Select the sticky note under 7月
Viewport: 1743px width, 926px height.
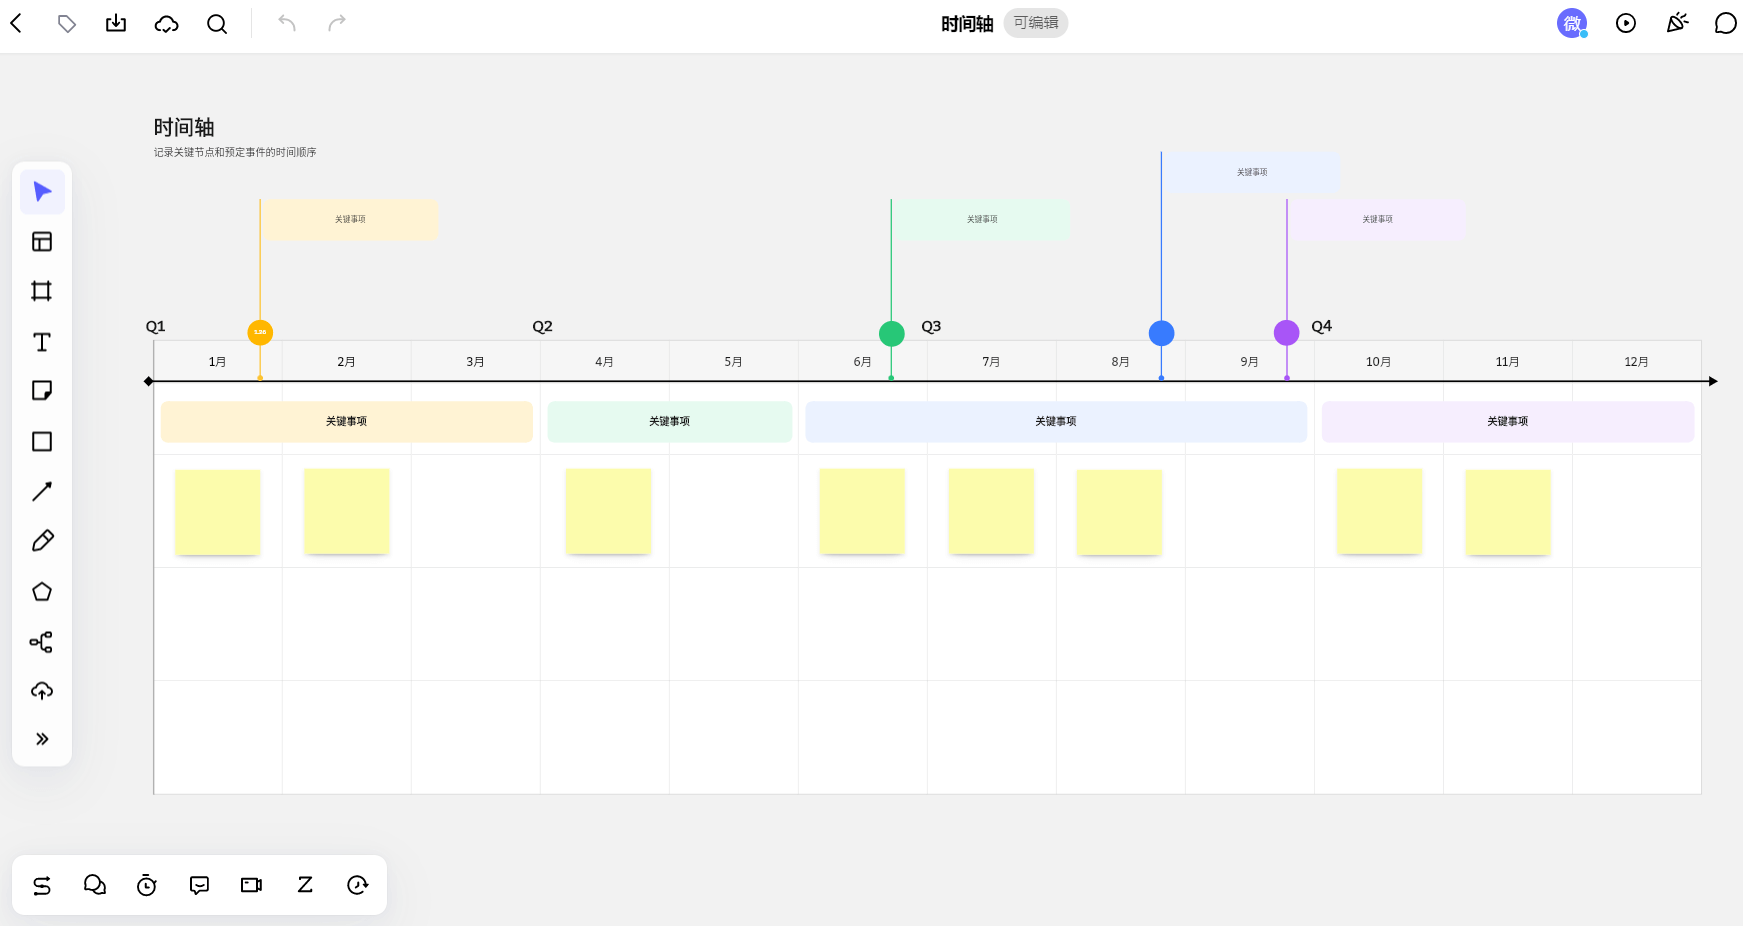coord(991,511)
